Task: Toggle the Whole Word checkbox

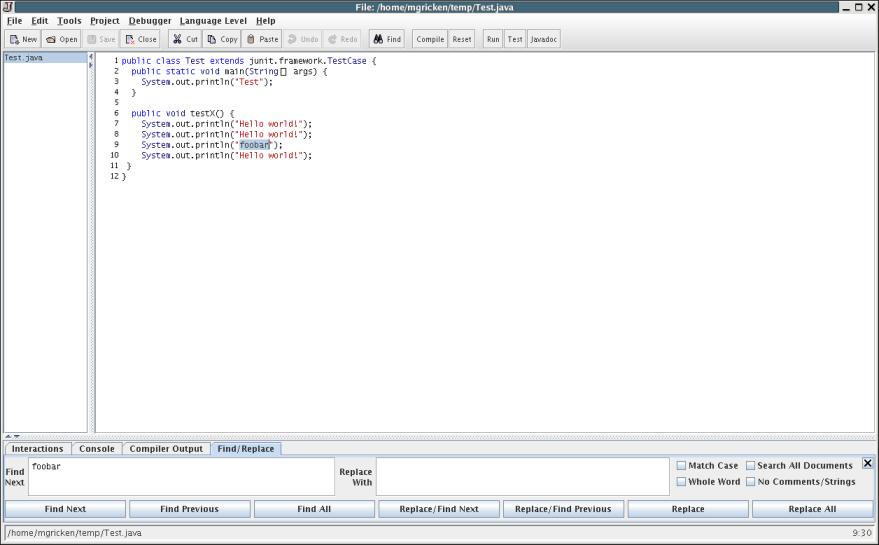Action: 682,482
